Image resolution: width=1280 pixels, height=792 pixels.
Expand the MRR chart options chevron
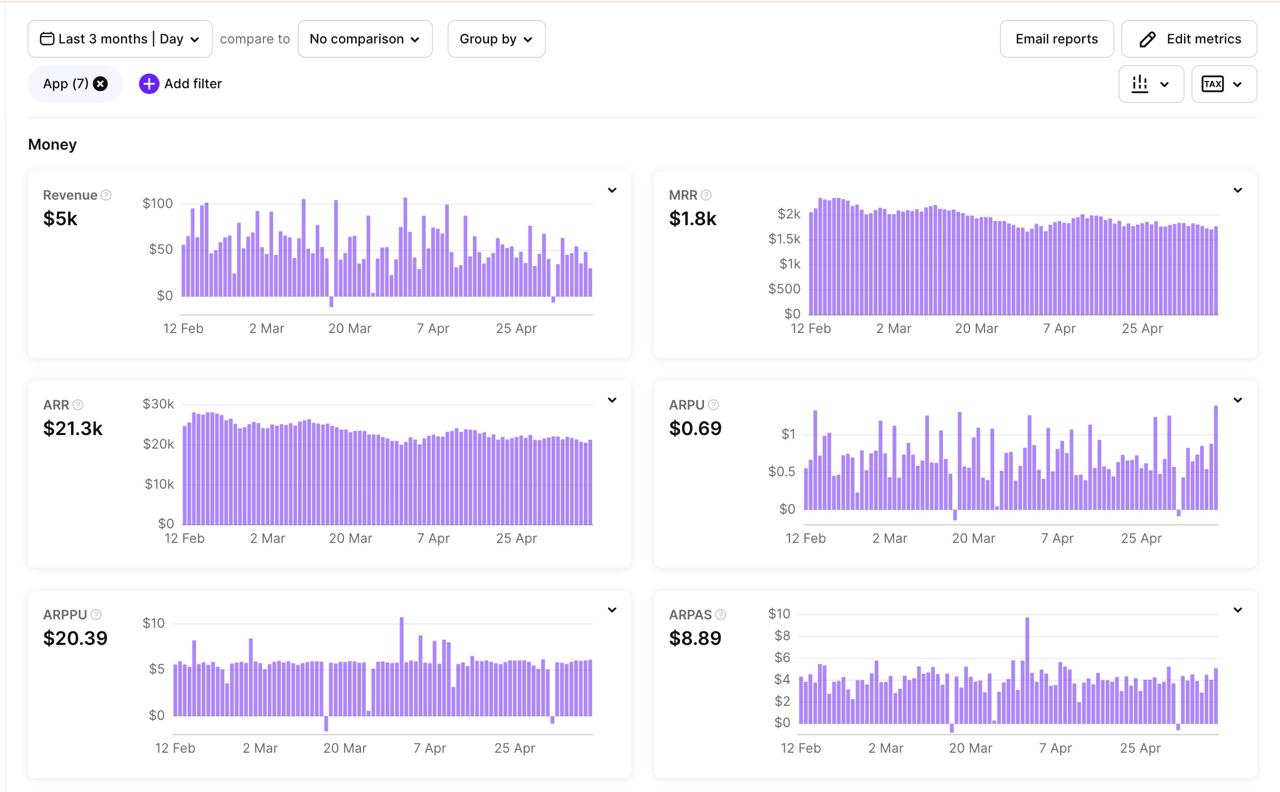pyautogui.click(x=1237, y=190)
